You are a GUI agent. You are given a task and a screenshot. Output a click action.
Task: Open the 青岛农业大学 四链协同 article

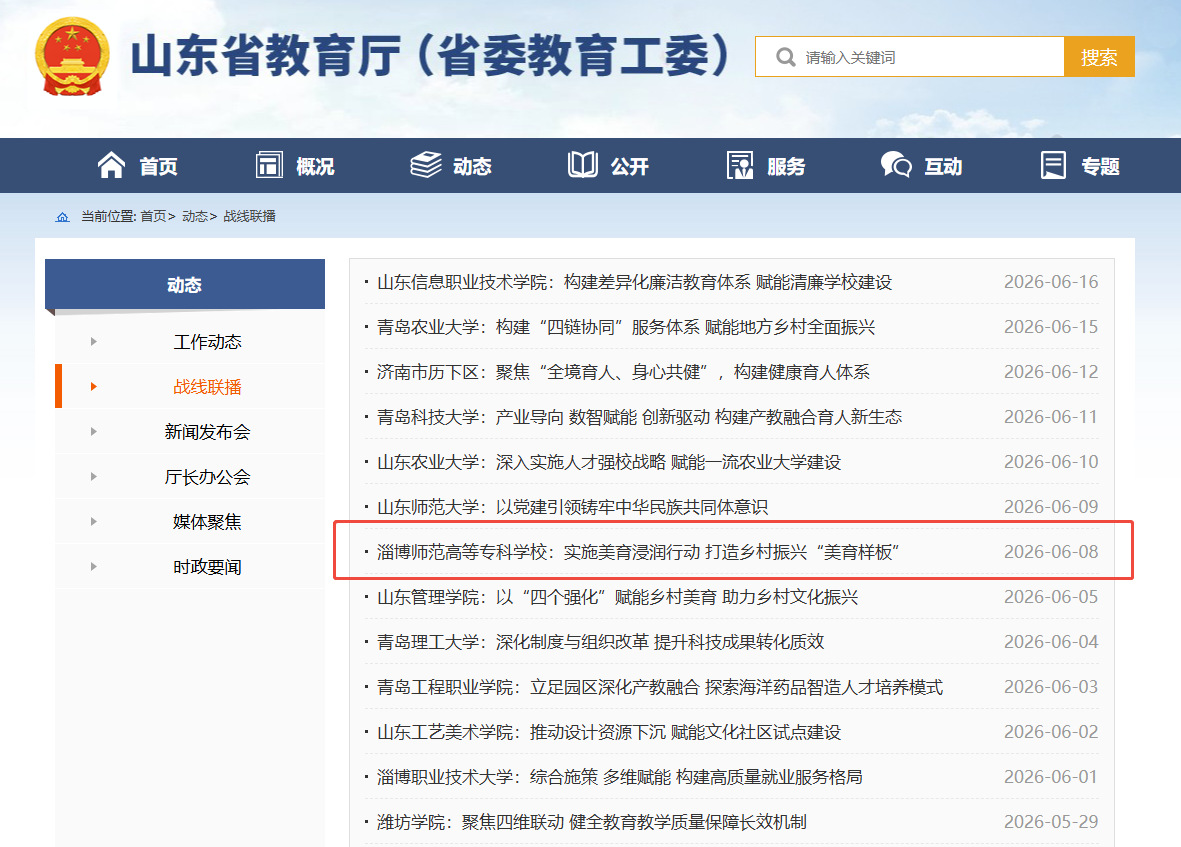click(x=626, y=327)
